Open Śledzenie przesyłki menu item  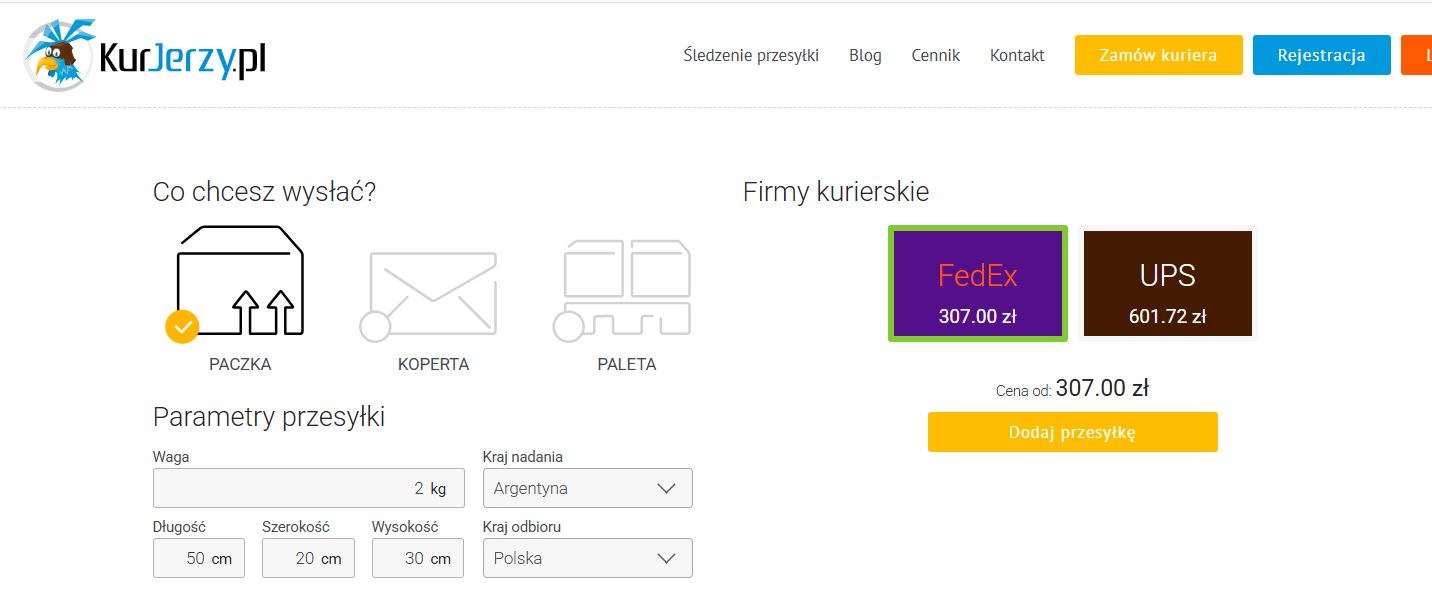click(x=751, y=55)
